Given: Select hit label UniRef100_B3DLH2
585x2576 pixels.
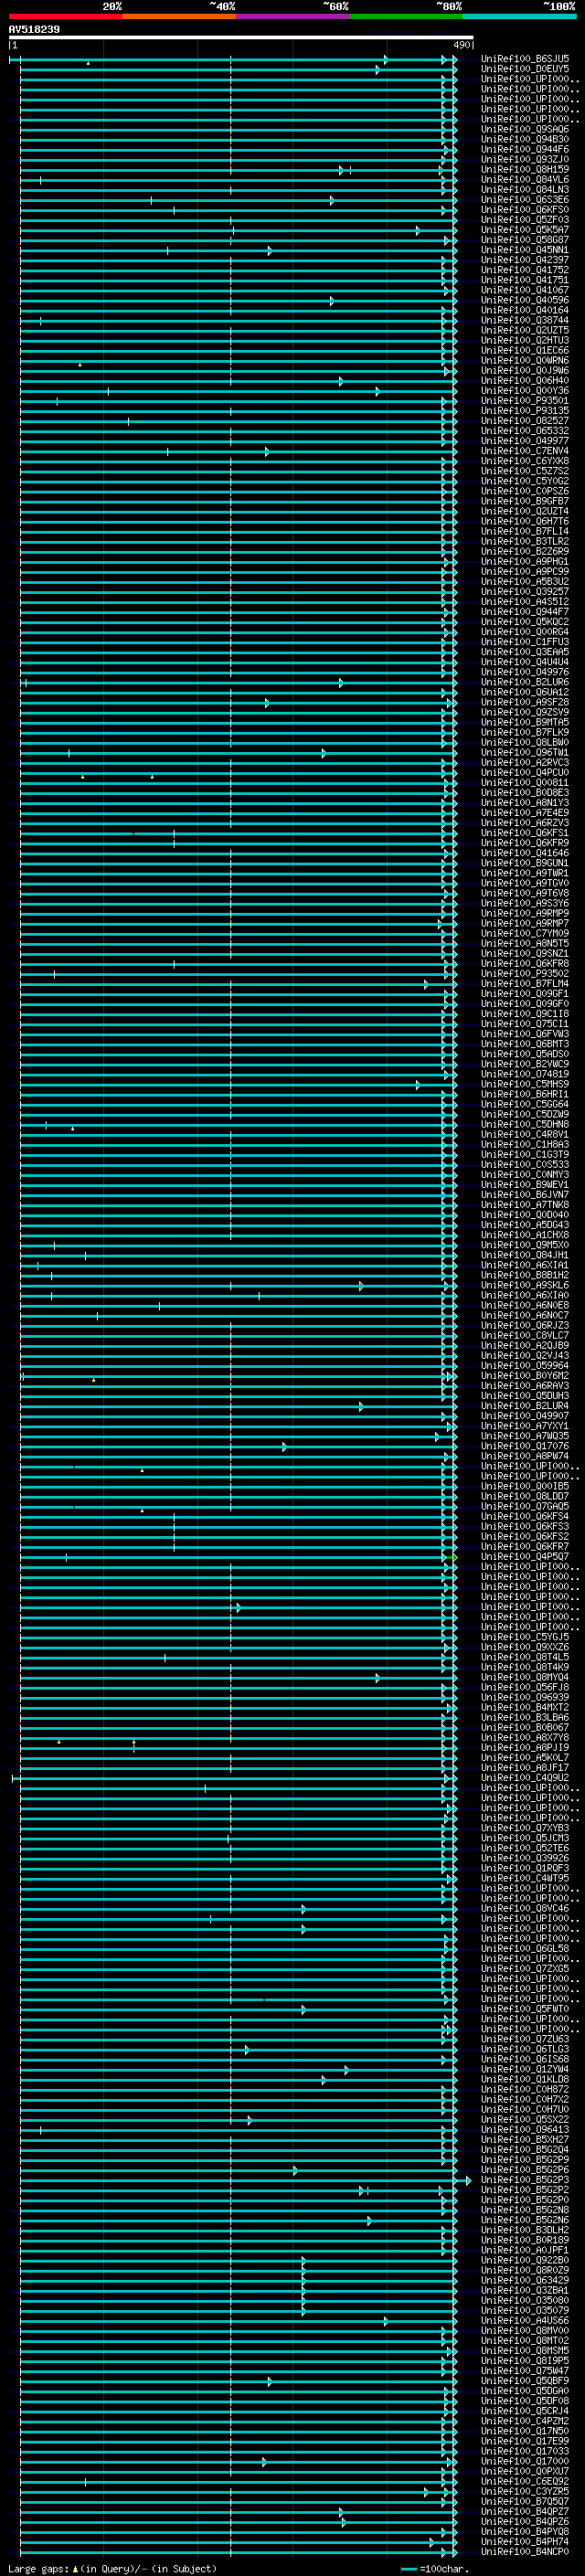Looking at the screenshot, I should click(x=525, y=2230).
